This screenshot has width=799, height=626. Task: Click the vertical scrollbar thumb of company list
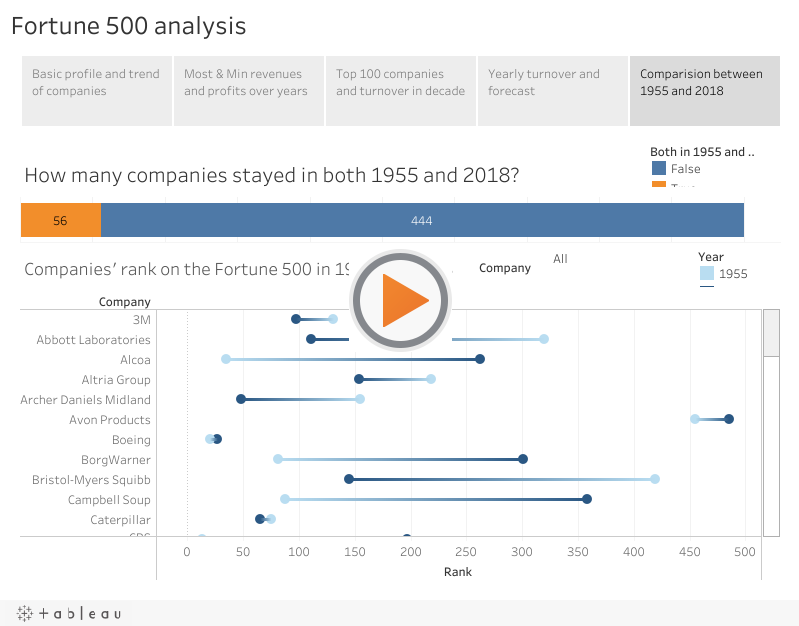pos(771,333)
